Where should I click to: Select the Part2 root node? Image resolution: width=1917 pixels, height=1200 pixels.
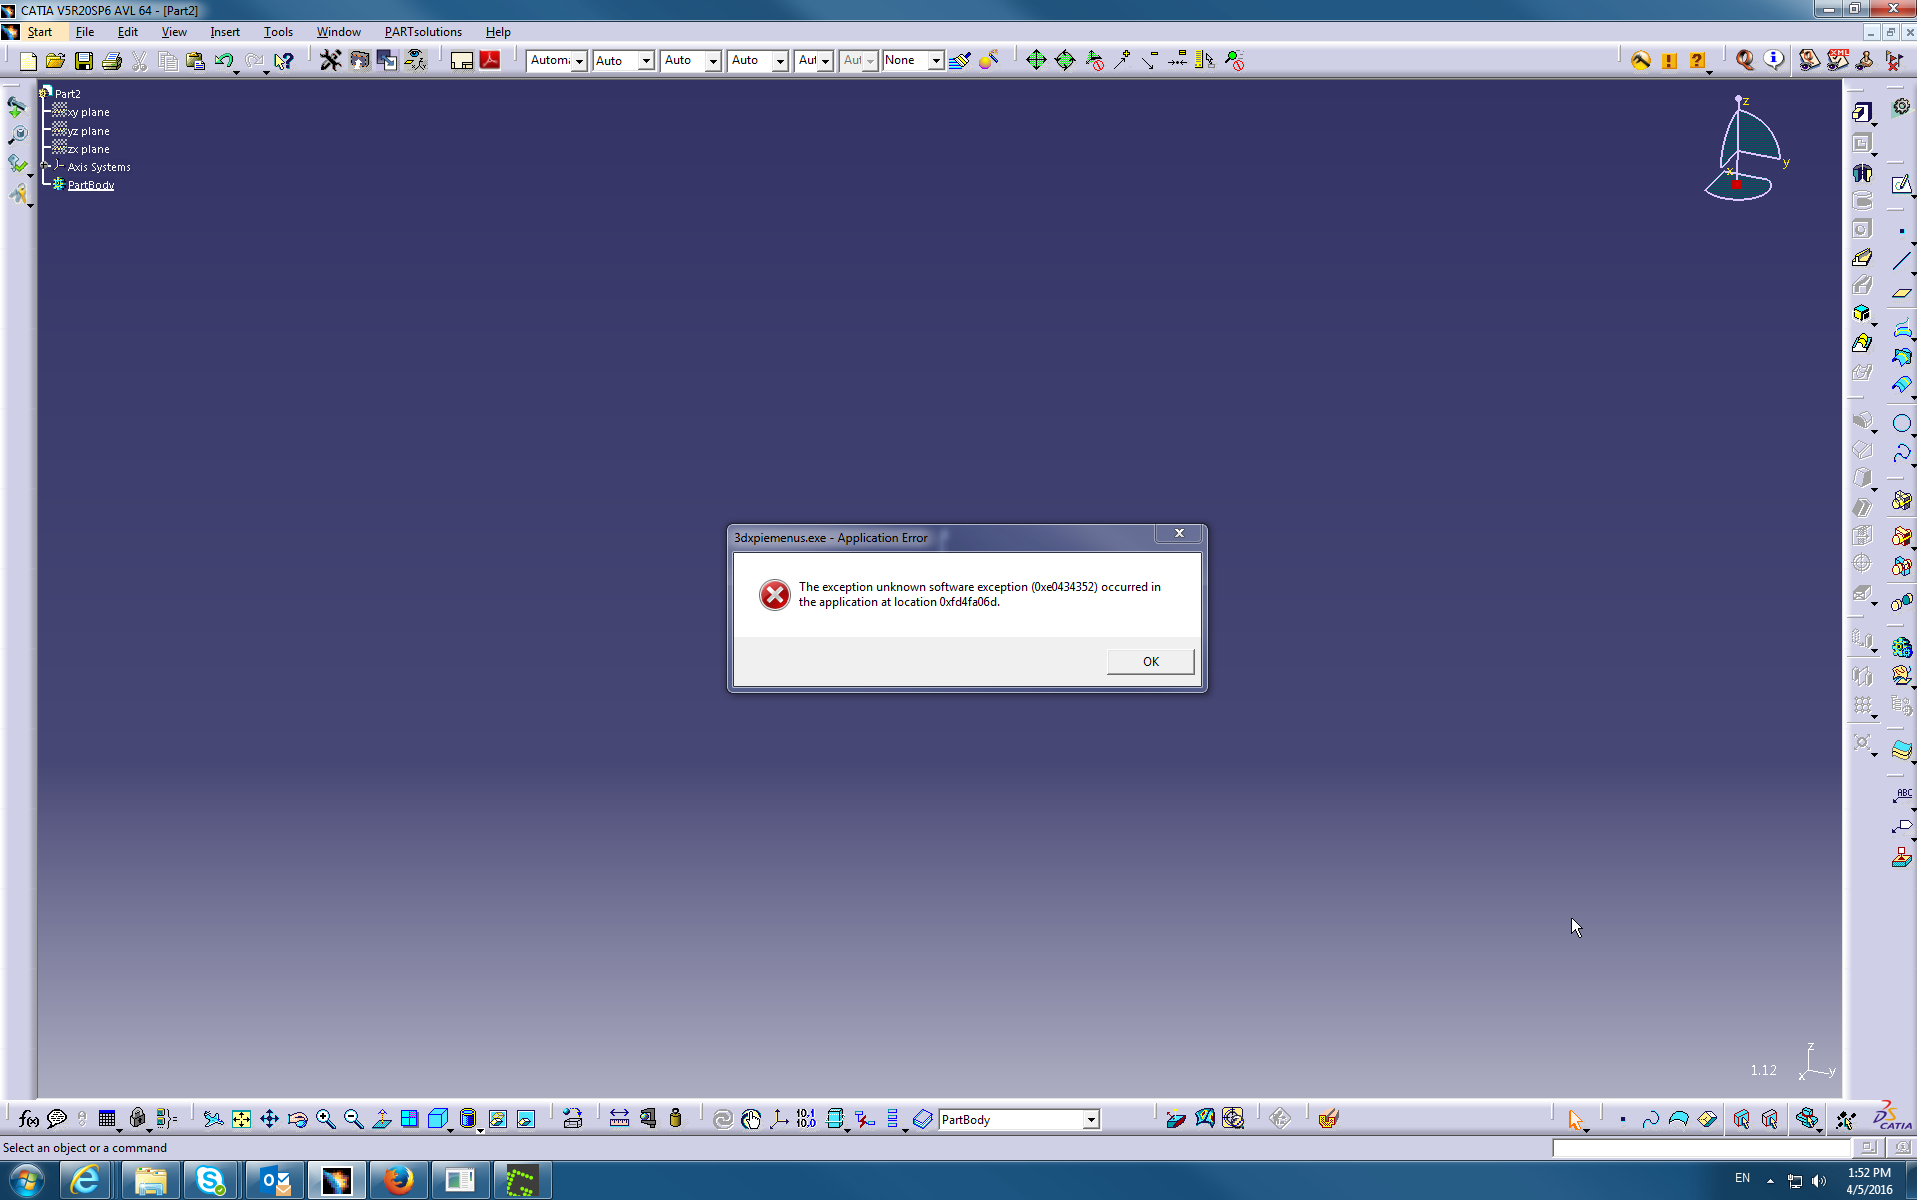tap(68, 94)
